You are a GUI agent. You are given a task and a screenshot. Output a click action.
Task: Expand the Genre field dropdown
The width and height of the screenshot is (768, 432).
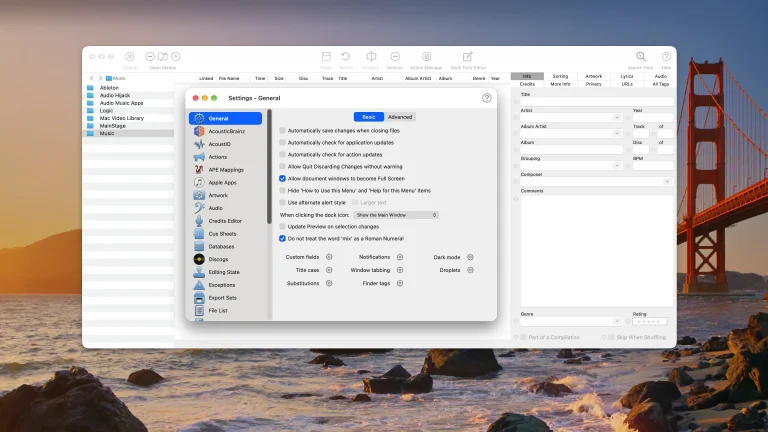(x=617, y=321)
